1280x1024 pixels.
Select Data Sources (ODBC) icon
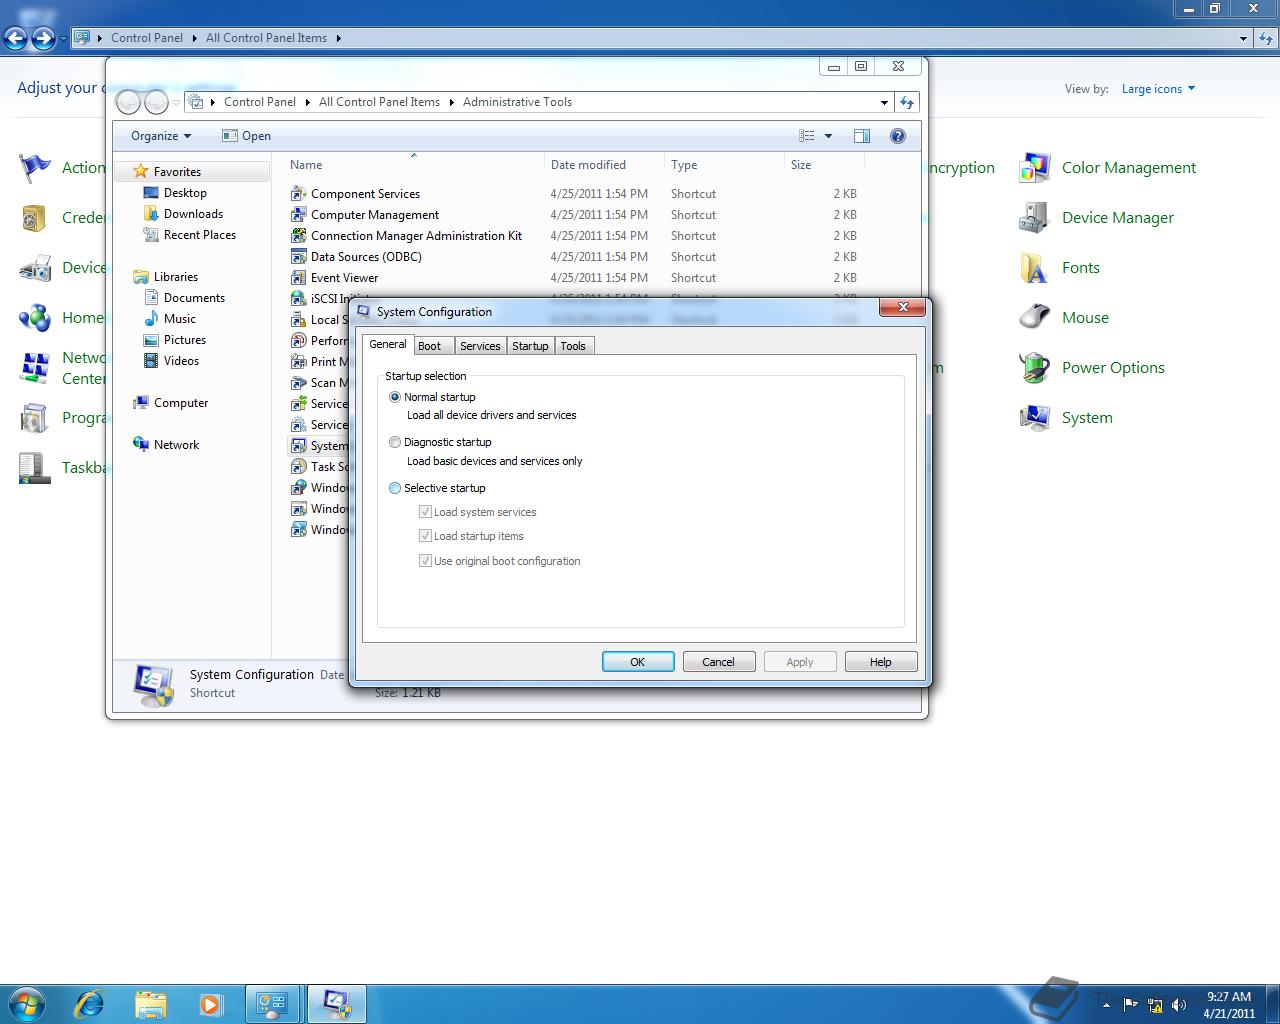tap(298, 256)
